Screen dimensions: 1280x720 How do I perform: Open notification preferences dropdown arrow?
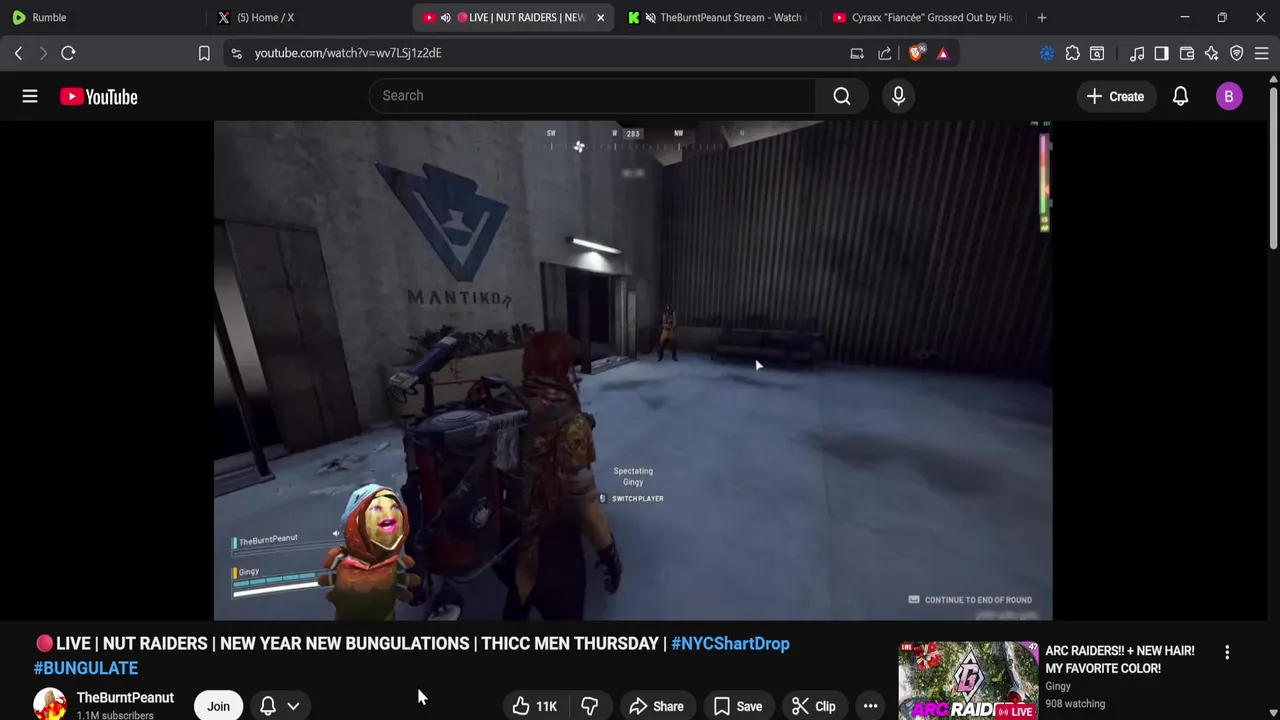point(293,706)
